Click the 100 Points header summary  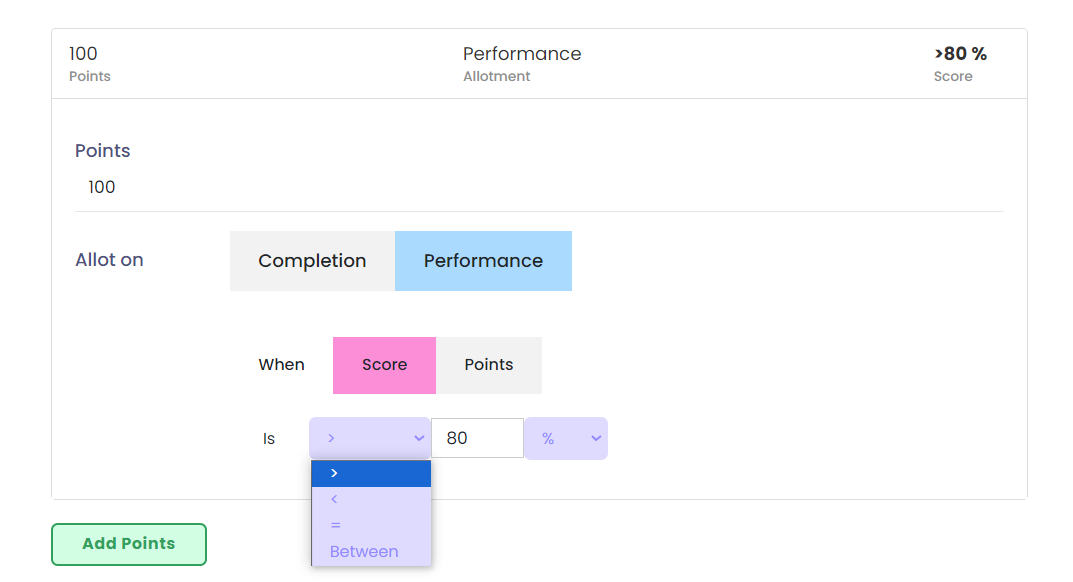89,63
